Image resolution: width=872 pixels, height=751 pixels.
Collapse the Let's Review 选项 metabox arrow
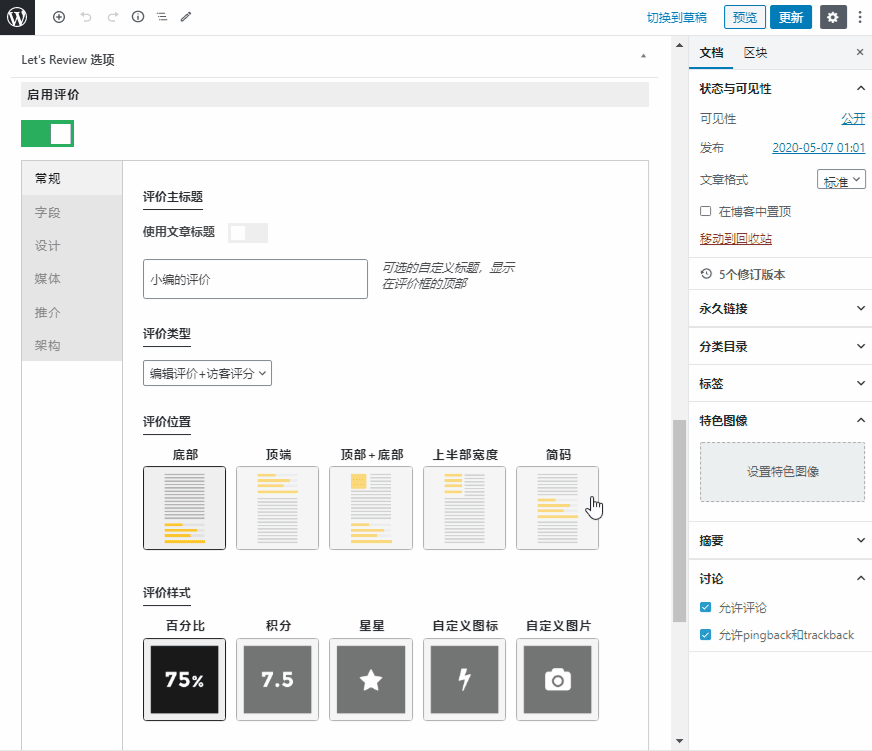[x=643, y=56]
